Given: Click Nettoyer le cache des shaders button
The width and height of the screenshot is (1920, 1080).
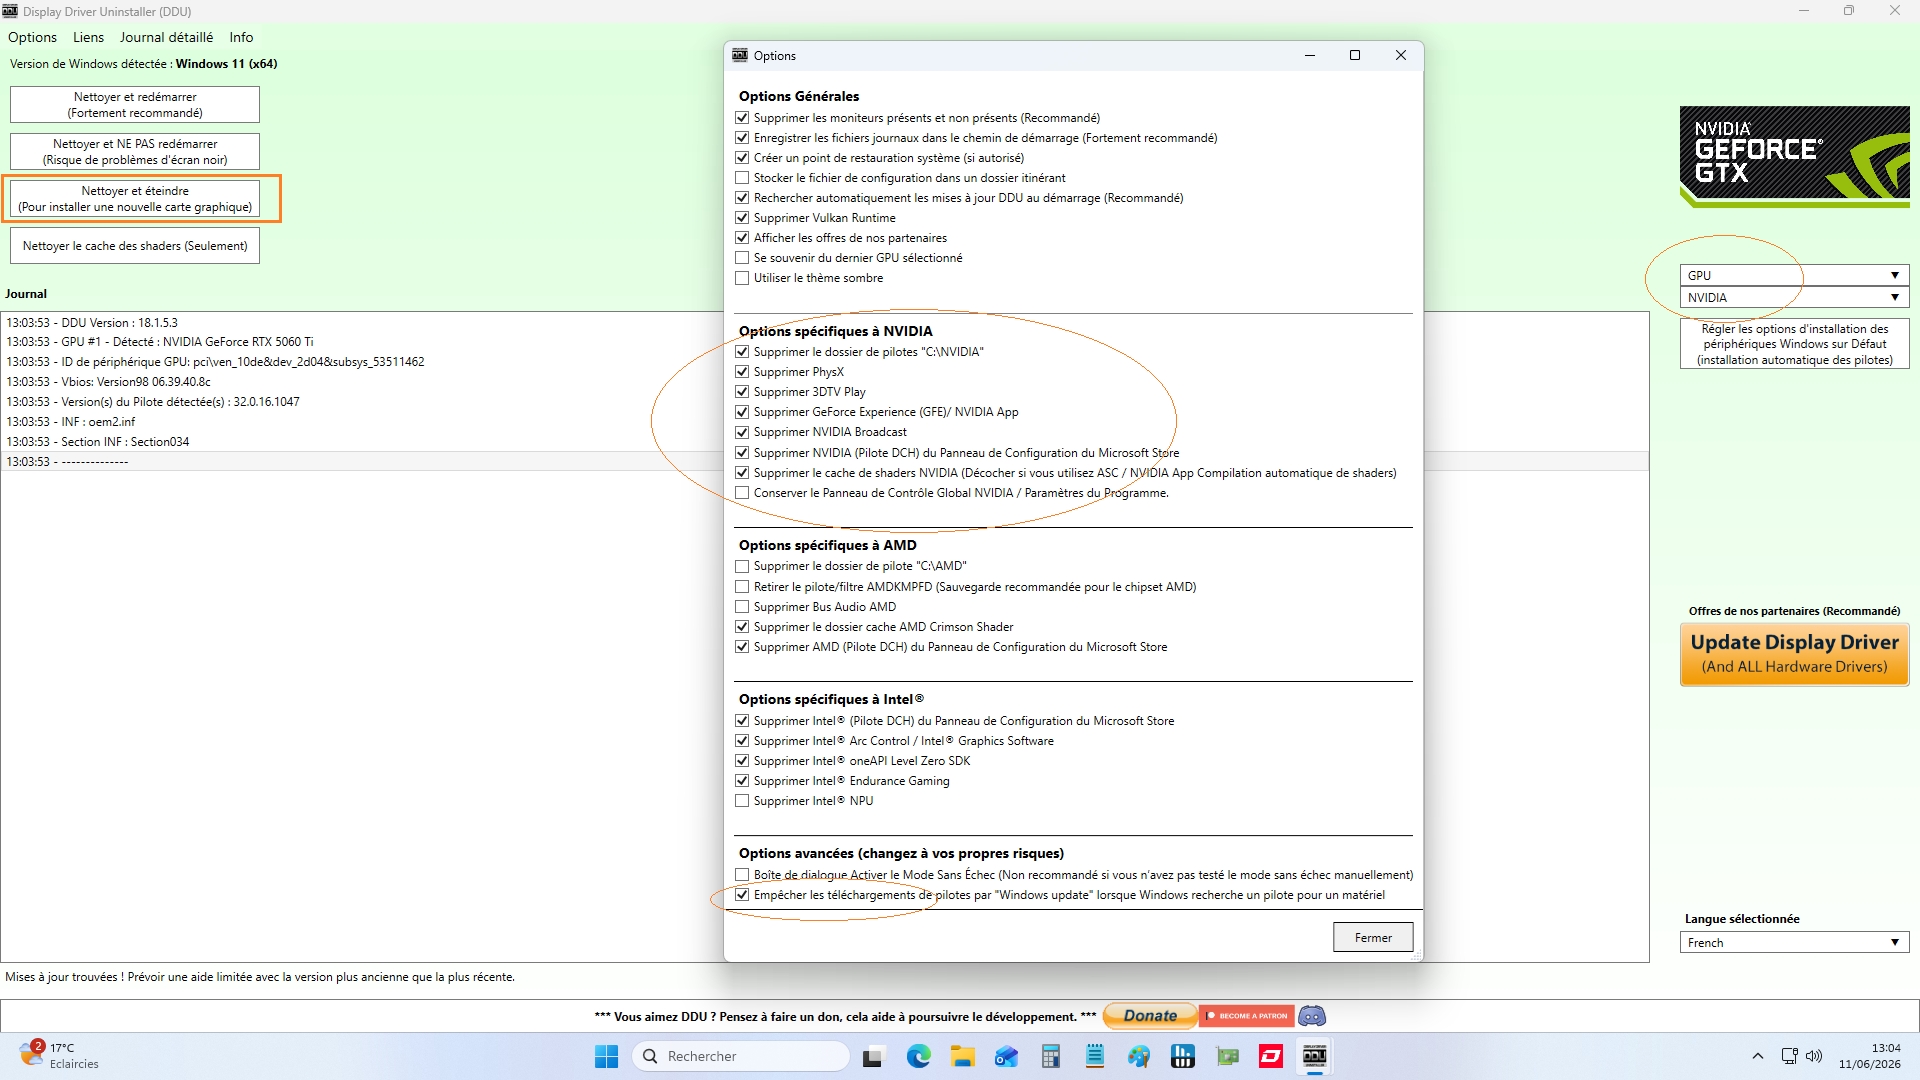Looking at the screenshot, I should 135,246.
